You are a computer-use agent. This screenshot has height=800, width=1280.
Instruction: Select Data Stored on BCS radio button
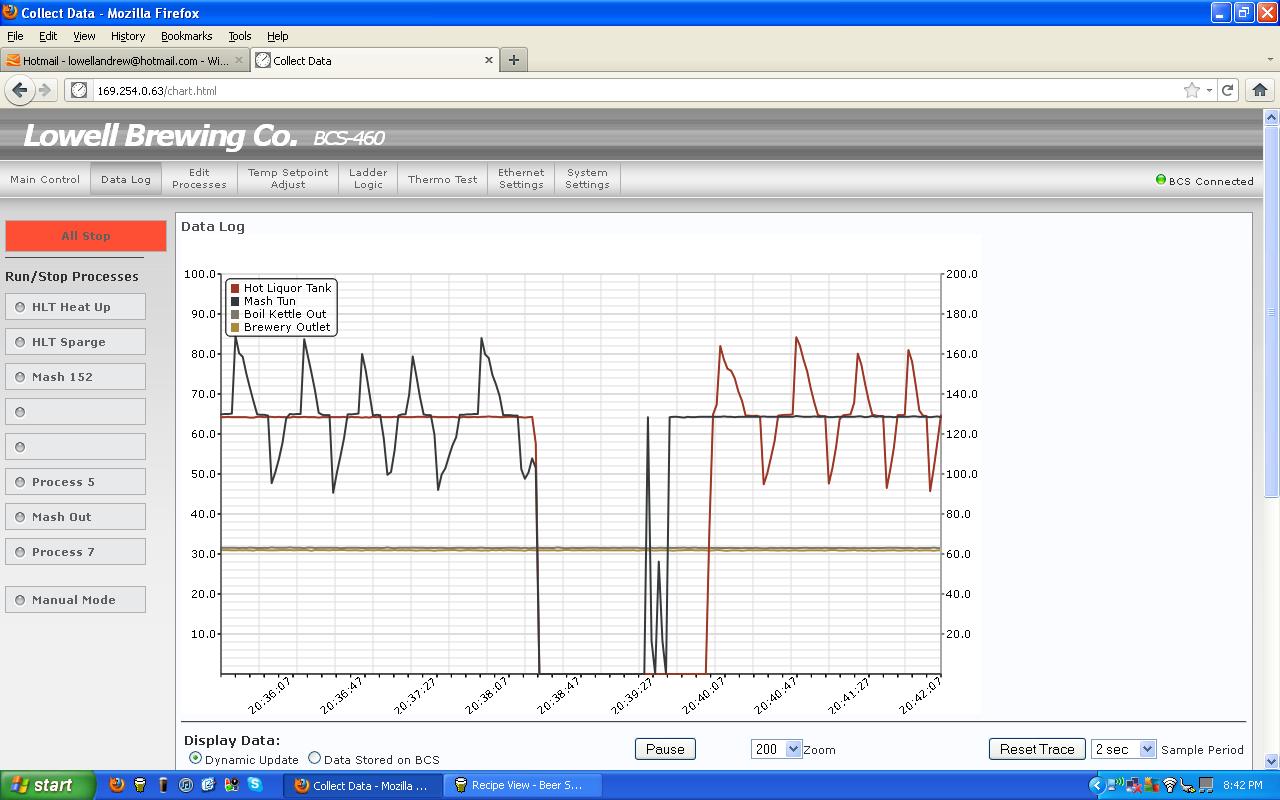tap(314, 759)
